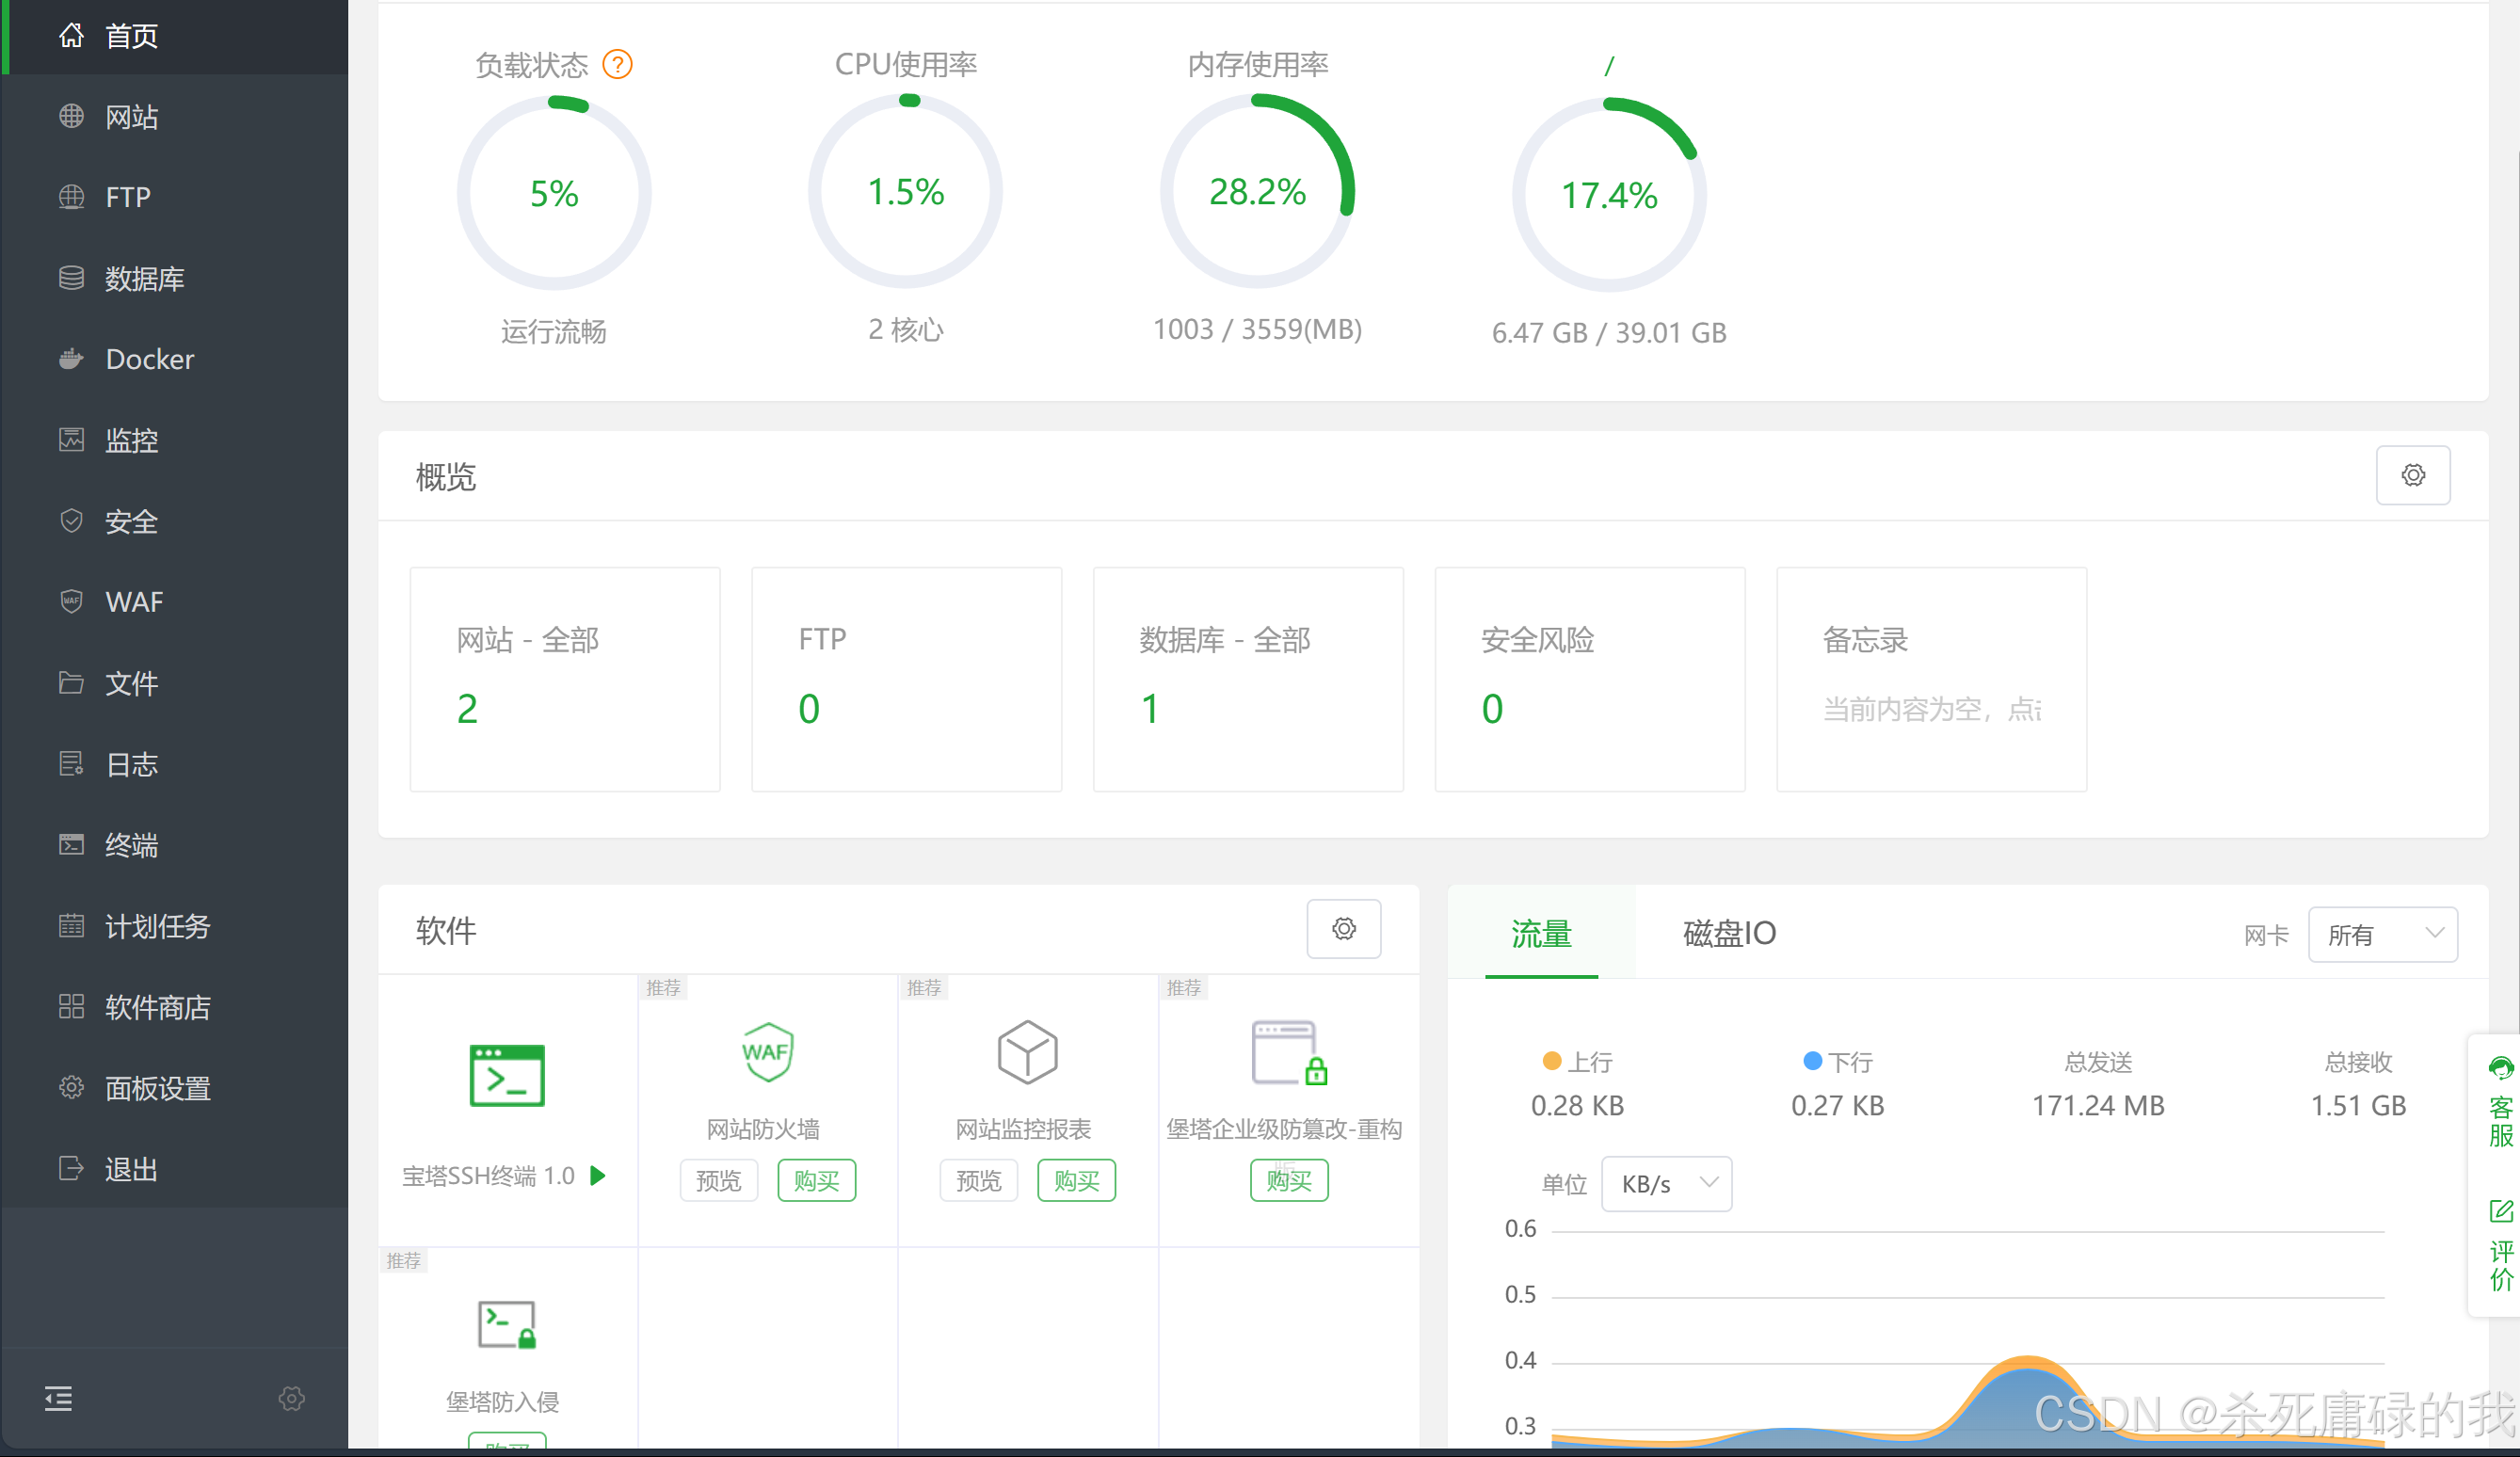Open 监控 monitoring in the sidebar
2520x1457 pixels.
tap(175, 440)
